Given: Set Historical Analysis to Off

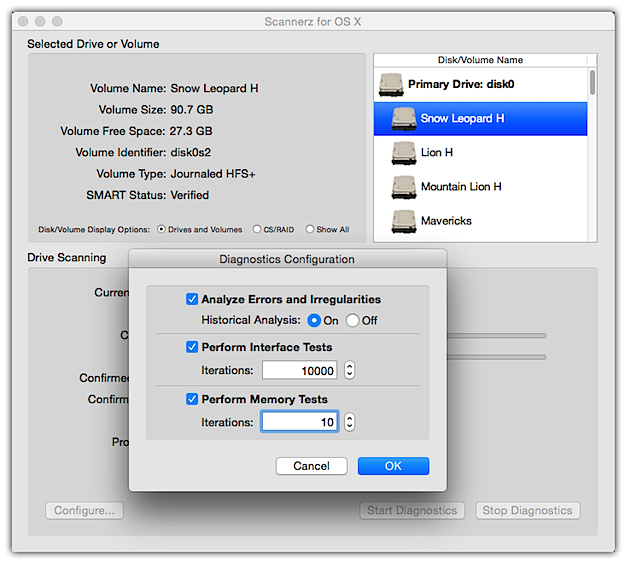Looking at the screenshot, I should point(352,320).
